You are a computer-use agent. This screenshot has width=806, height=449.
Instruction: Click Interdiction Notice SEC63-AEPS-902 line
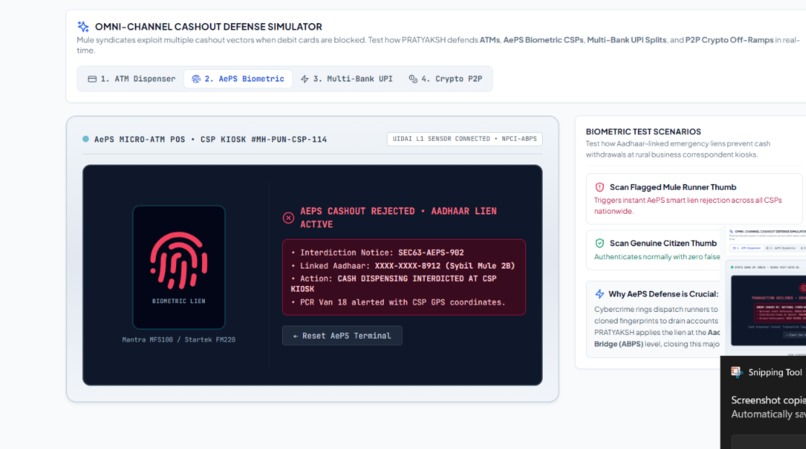point(377,253)
